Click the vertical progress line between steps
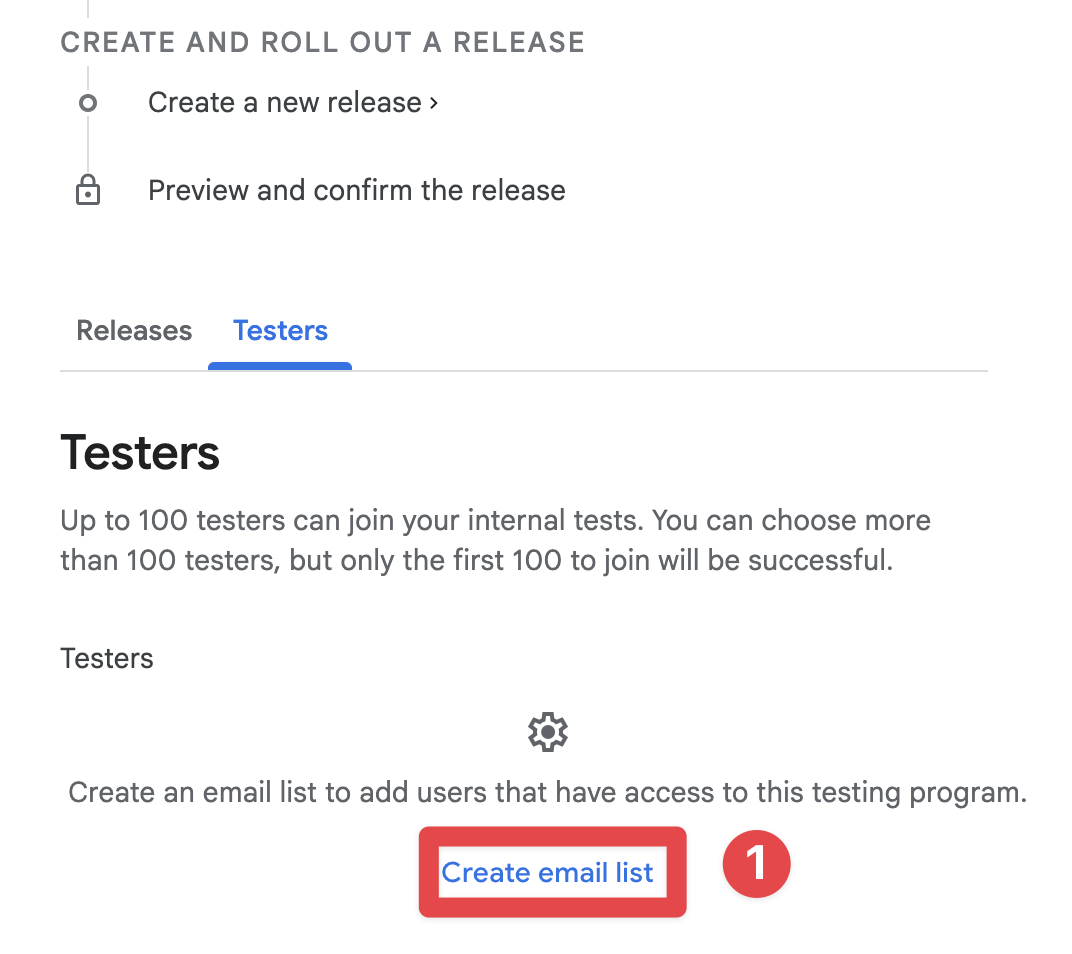The width and height of the screenshot is (1072, 954). [88, 145]
